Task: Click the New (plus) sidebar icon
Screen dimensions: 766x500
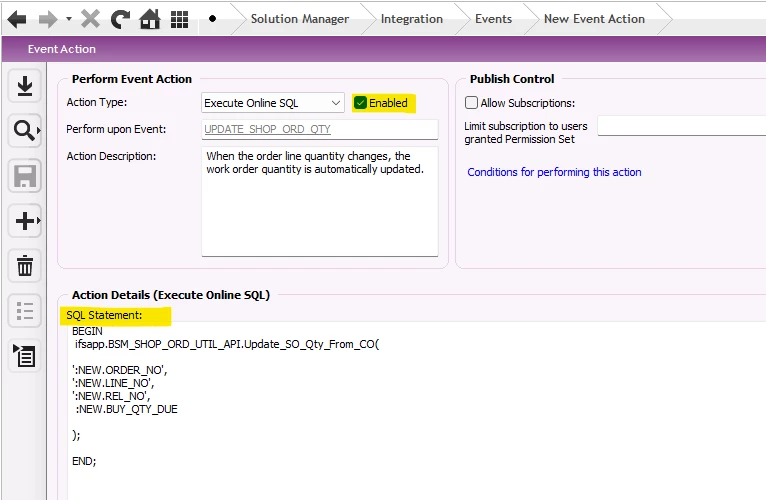Action: (x=25, y=221)
